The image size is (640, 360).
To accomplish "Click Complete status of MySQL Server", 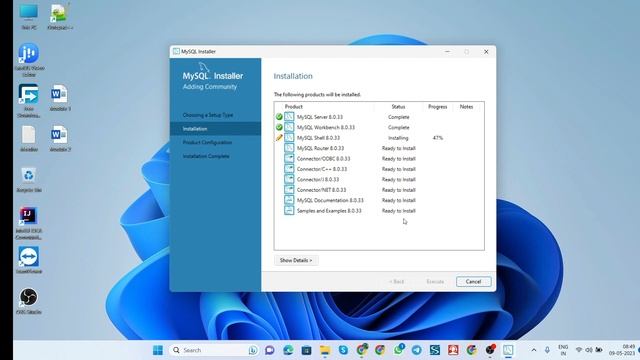I will click(398, 117).
